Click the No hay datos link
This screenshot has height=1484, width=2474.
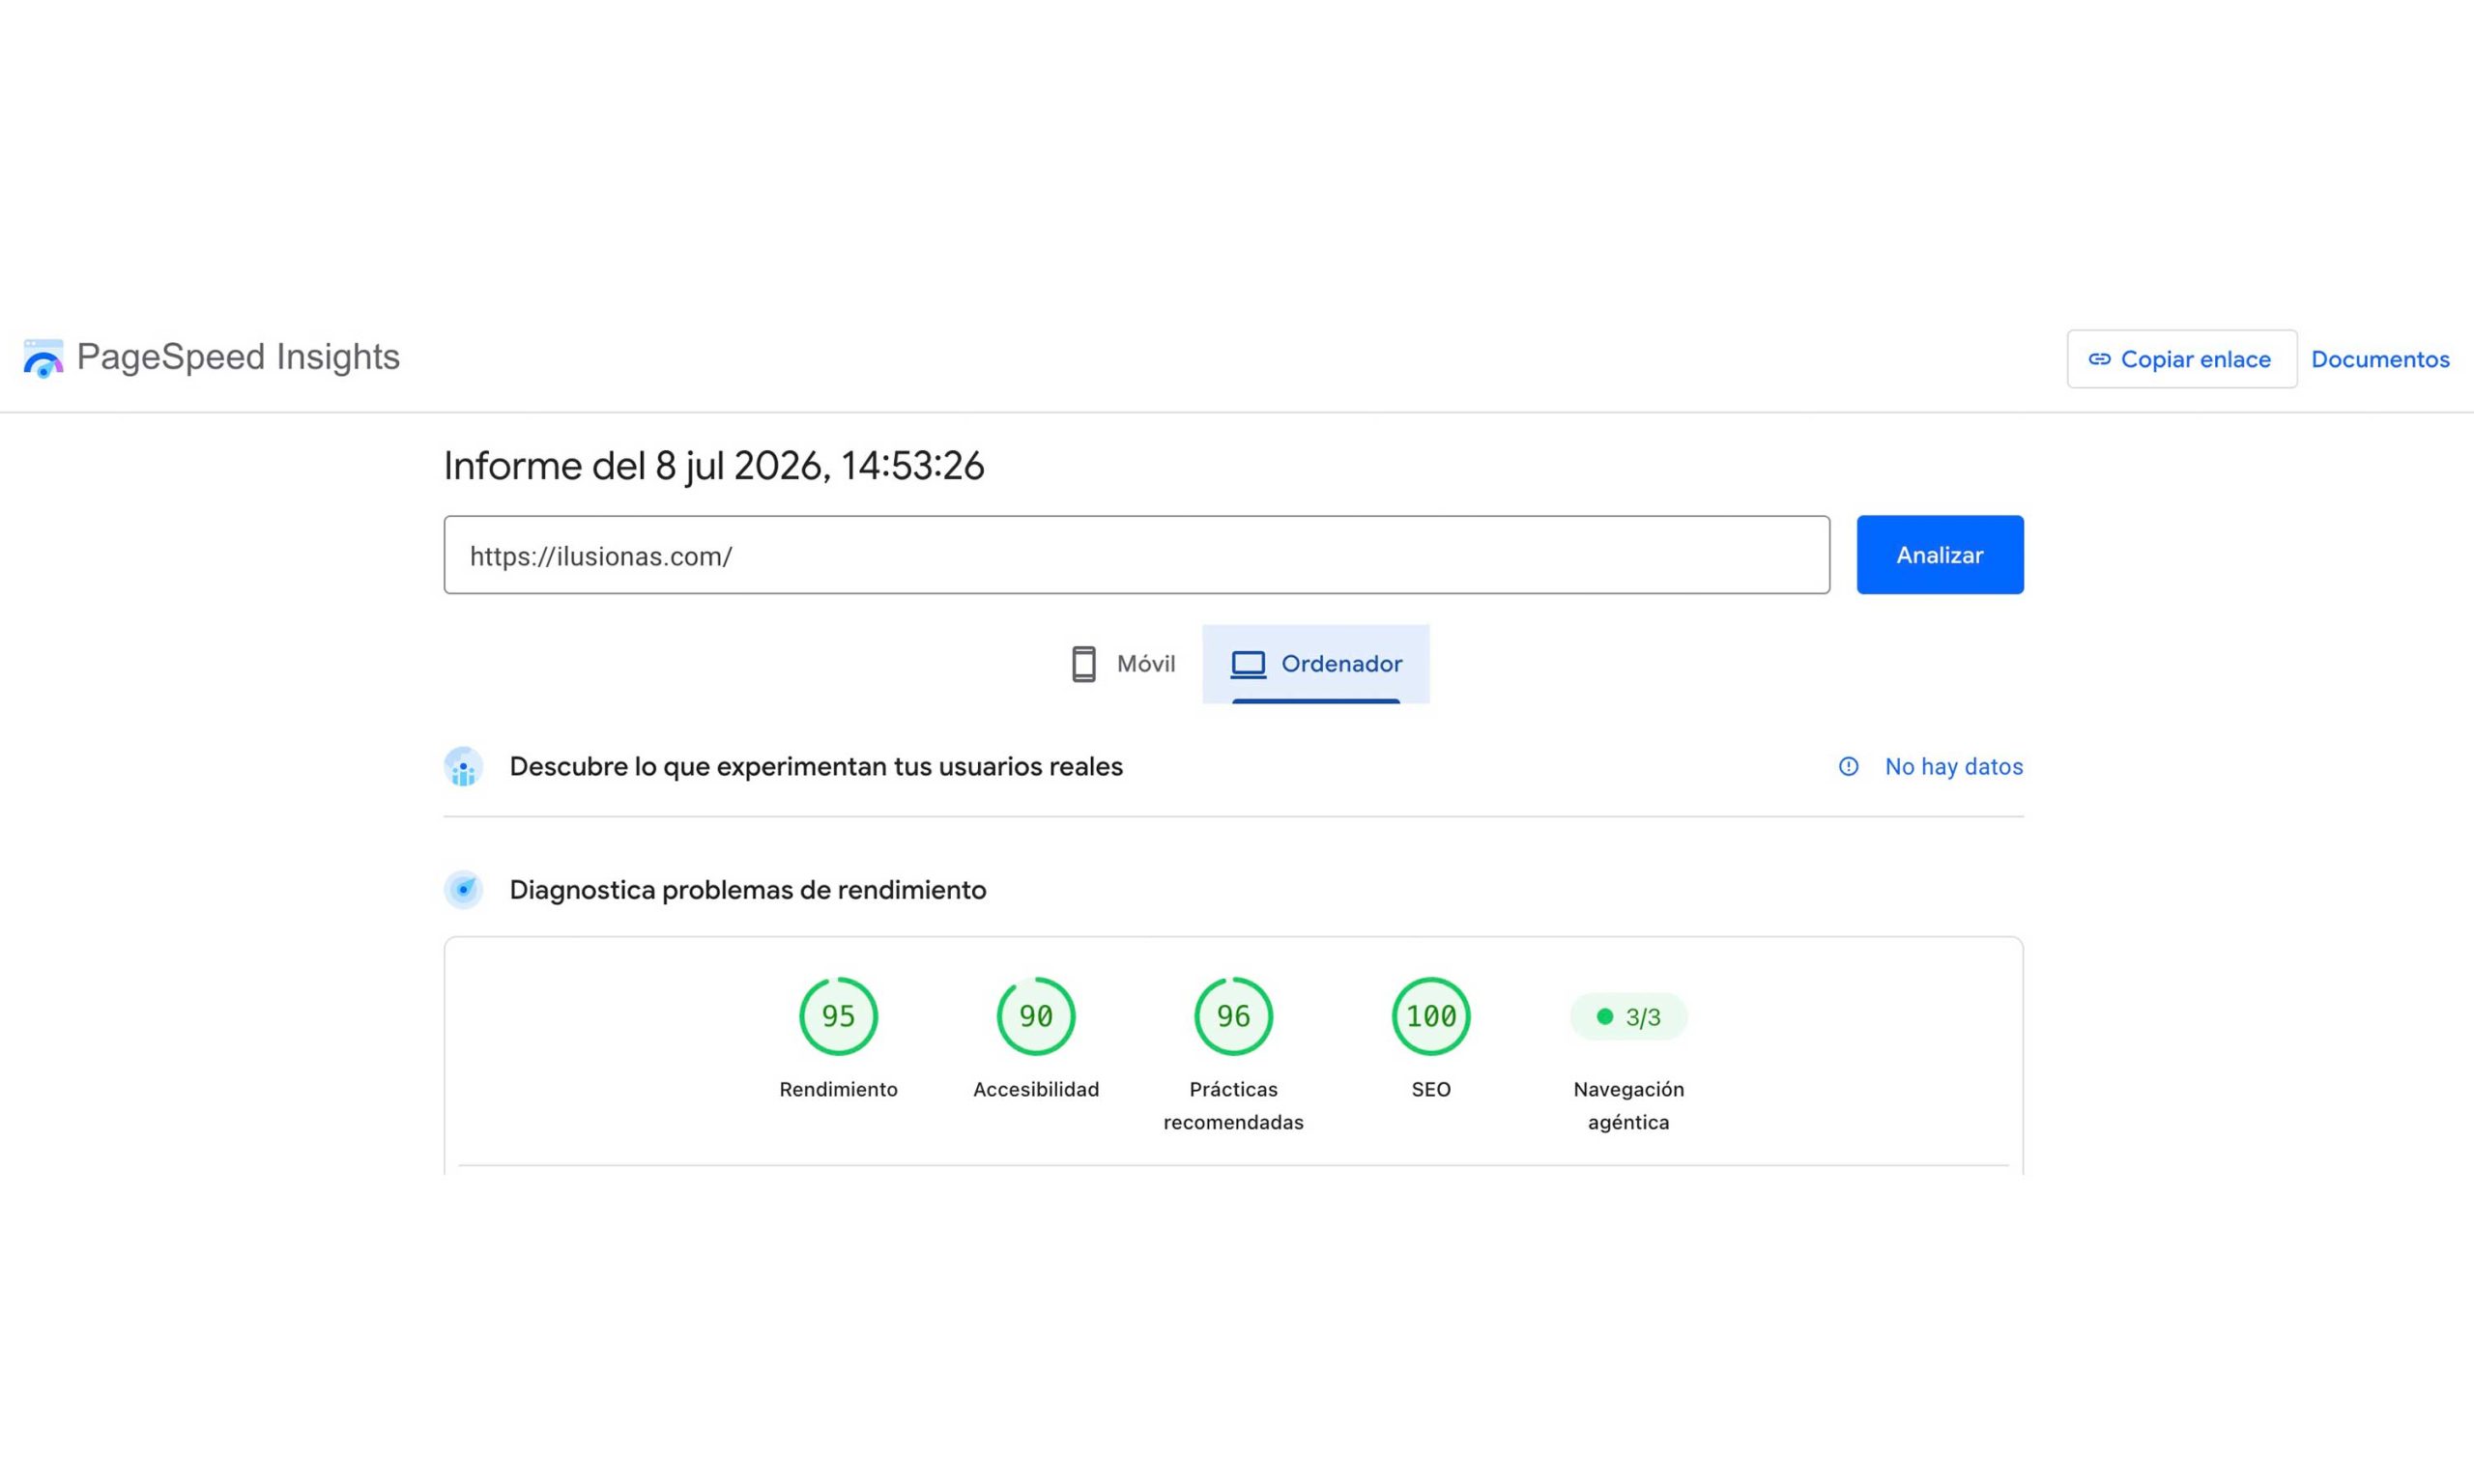click(1953, 767)
